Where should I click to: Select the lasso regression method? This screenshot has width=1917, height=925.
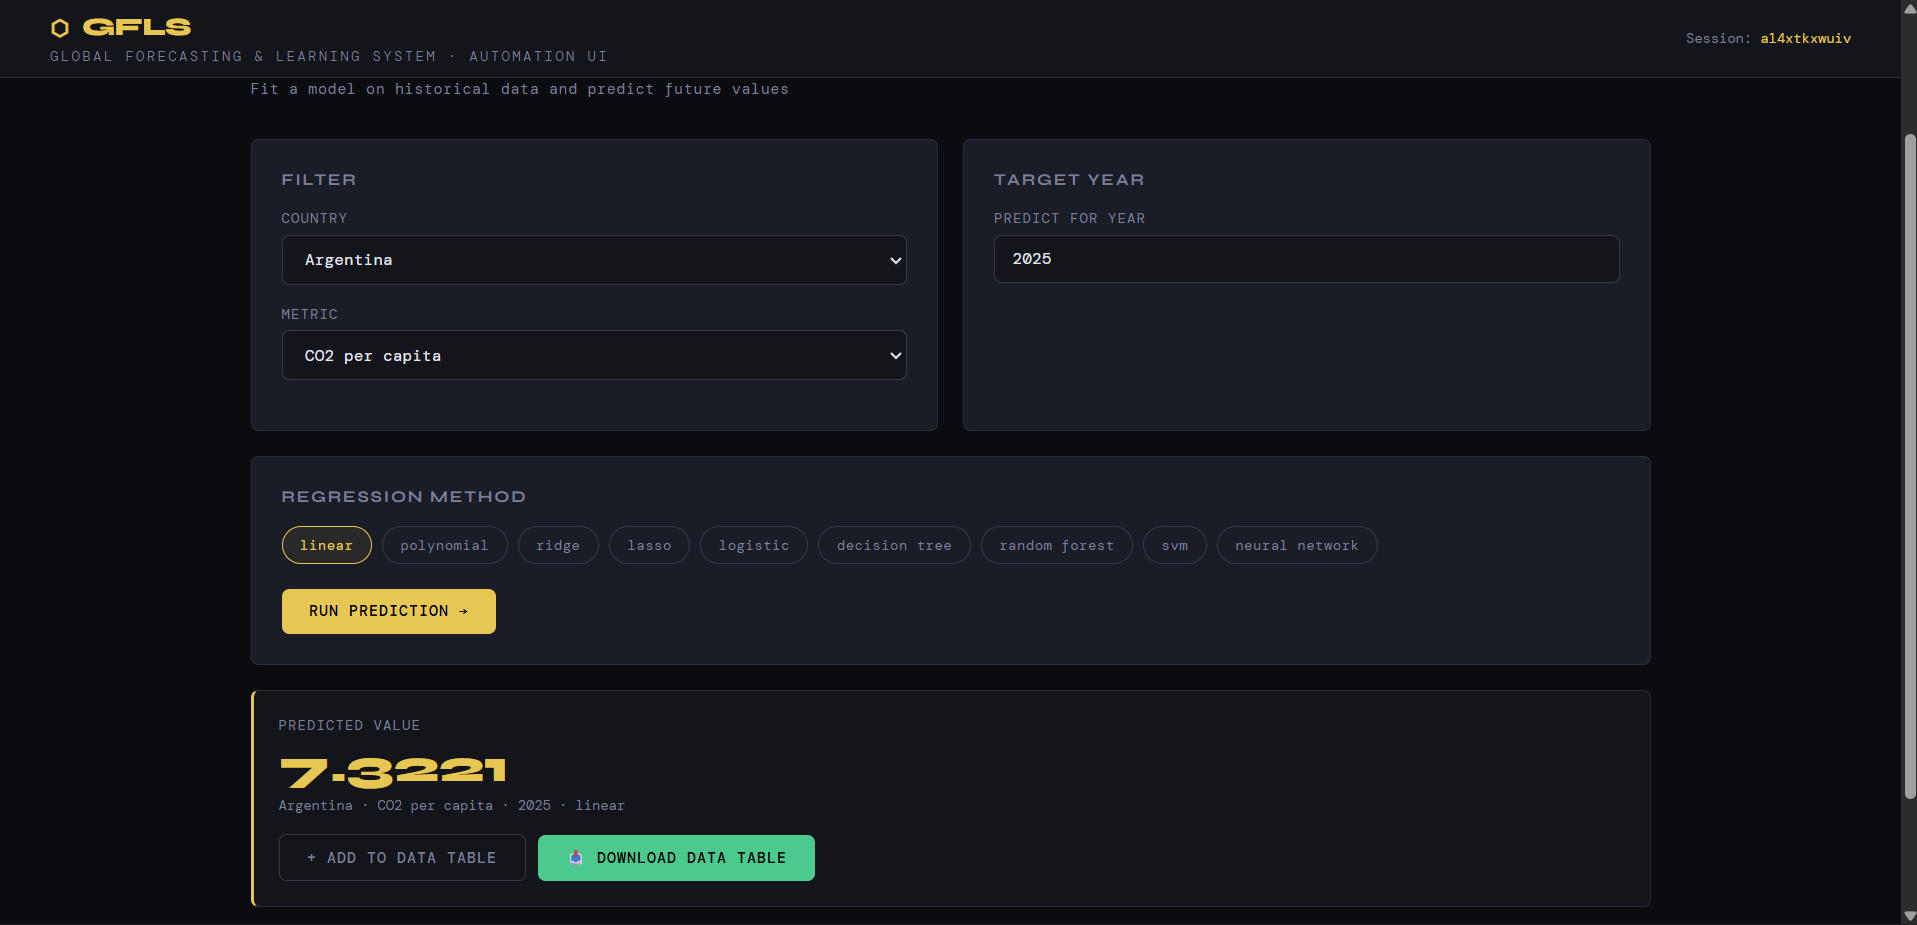click(x=649, y=545)
